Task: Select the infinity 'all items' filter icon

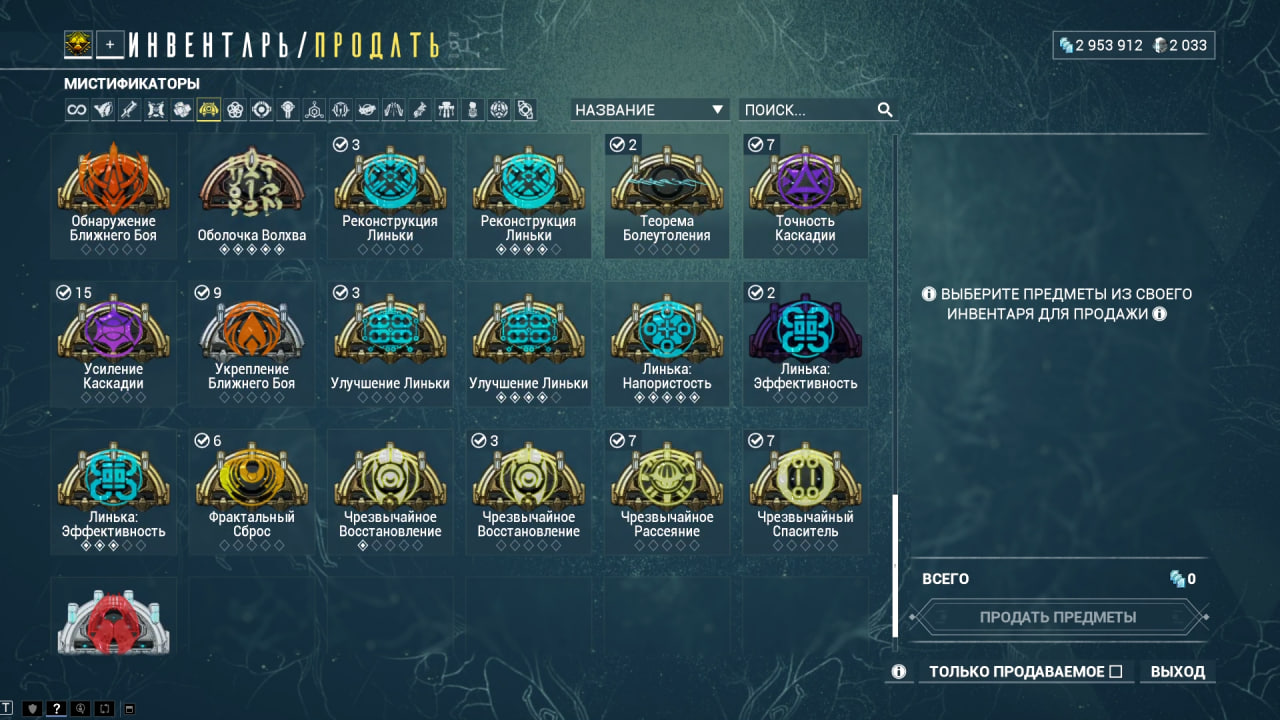Action: click(x=76, y=110)
